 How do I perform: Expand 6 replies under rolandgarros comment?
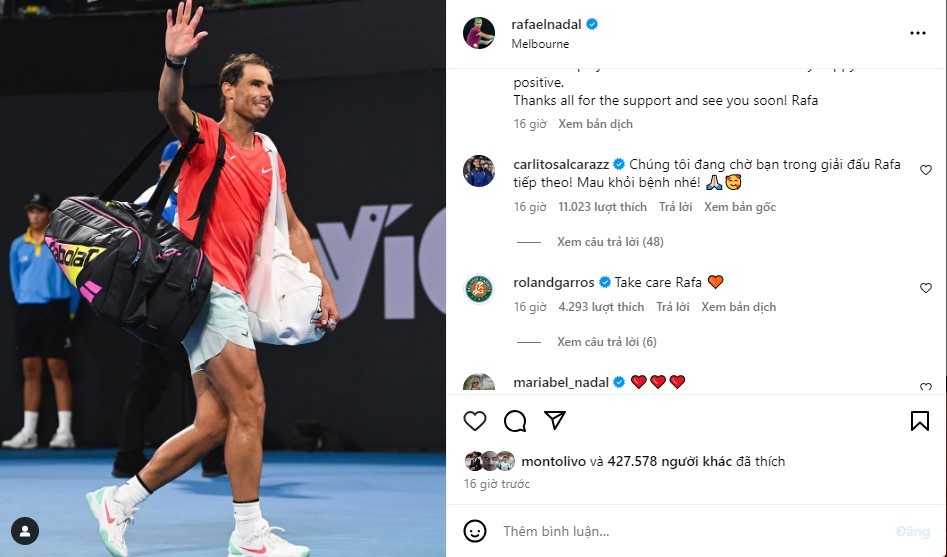pyautogui.click(x=606, y=342)
